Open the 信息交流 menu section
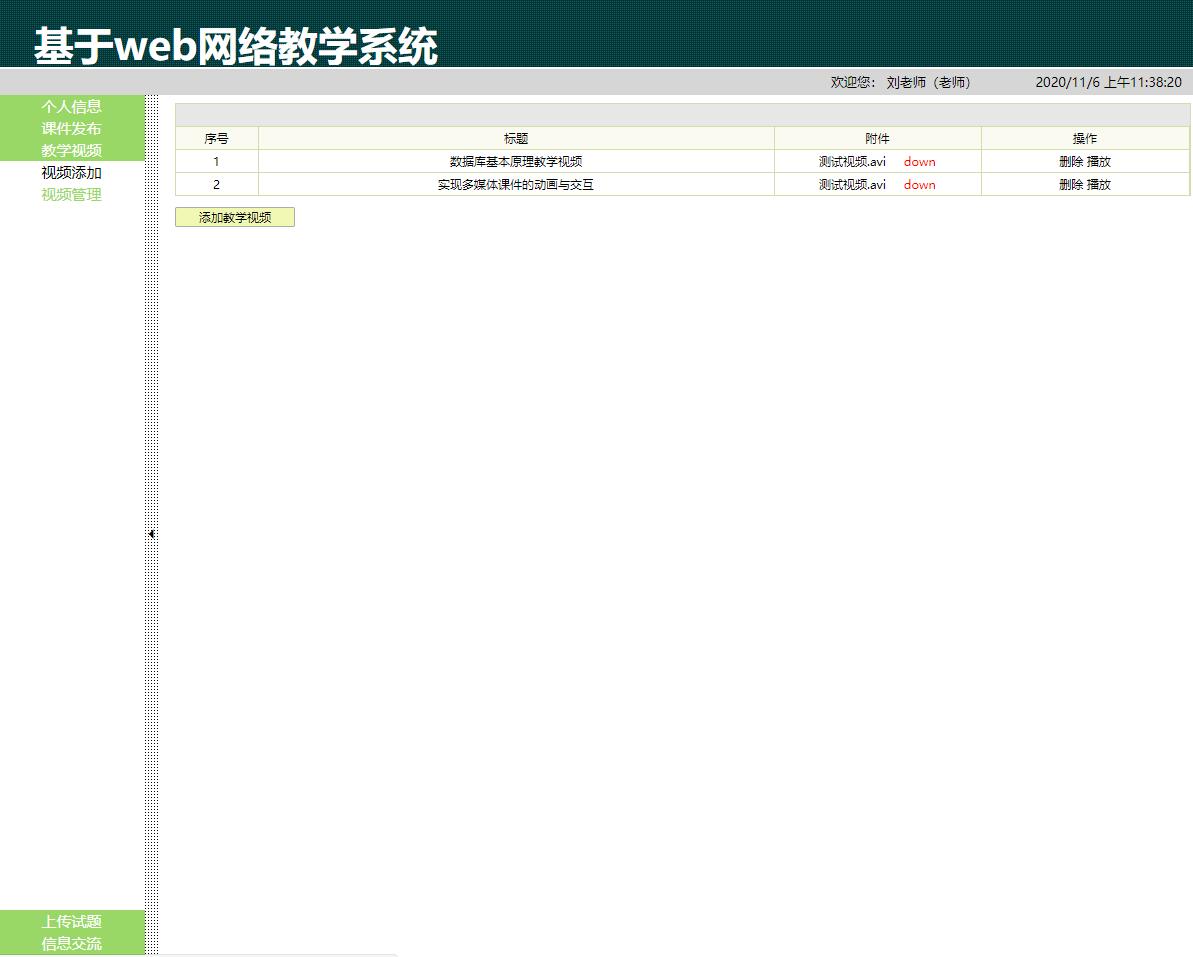 [x=71, y=943]
